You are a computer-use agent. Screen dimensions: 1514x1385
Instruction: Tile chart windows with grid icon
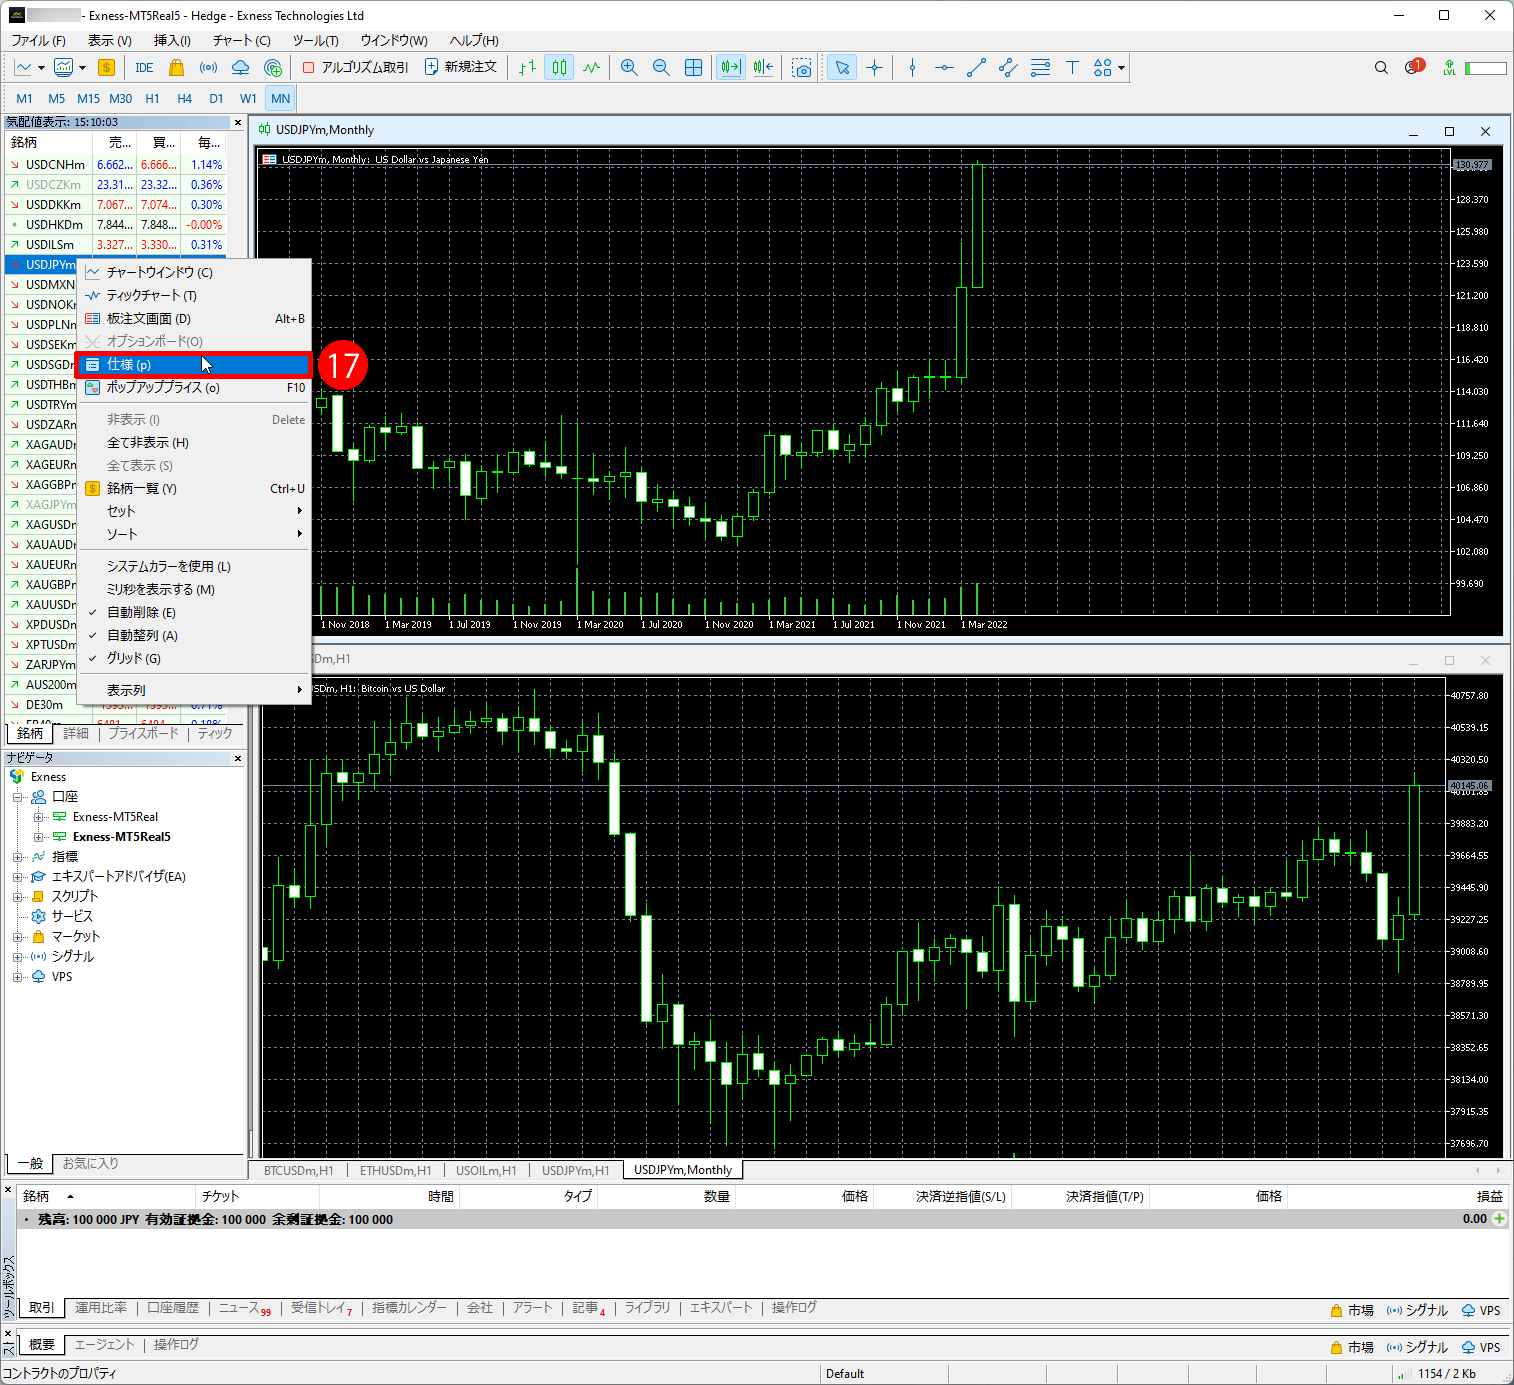click(693, 68)
